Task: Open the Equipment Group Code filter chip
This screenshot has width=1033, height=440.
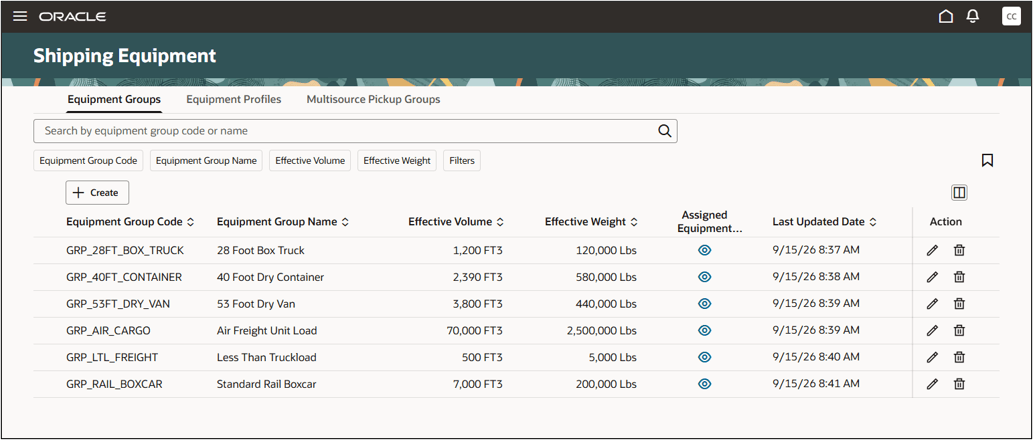Action: pyautogui.click(x=88, y=161)
